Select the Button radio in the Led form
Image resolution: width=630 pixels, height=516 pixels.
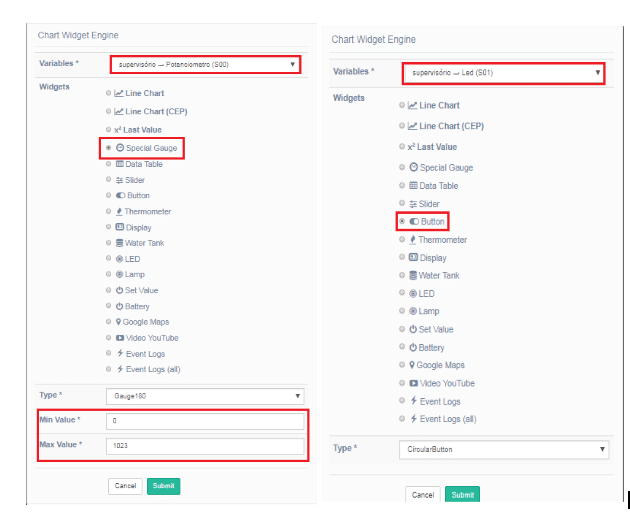click(x=402, y=221)
